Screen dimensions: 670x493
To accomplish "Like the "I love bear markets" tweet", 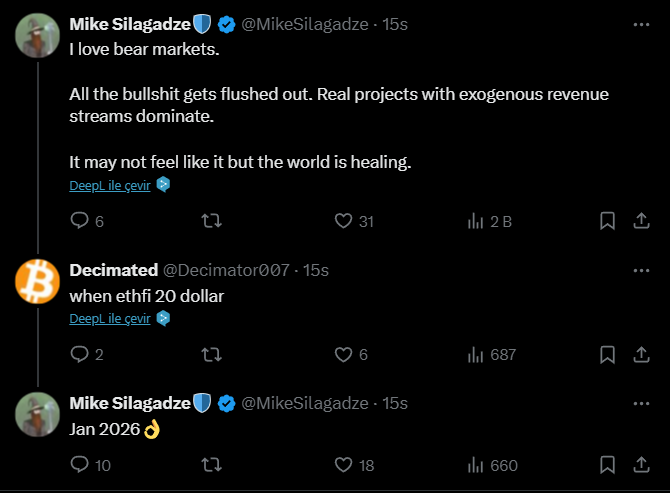I will pyautogui.click(x=344, y=221).
